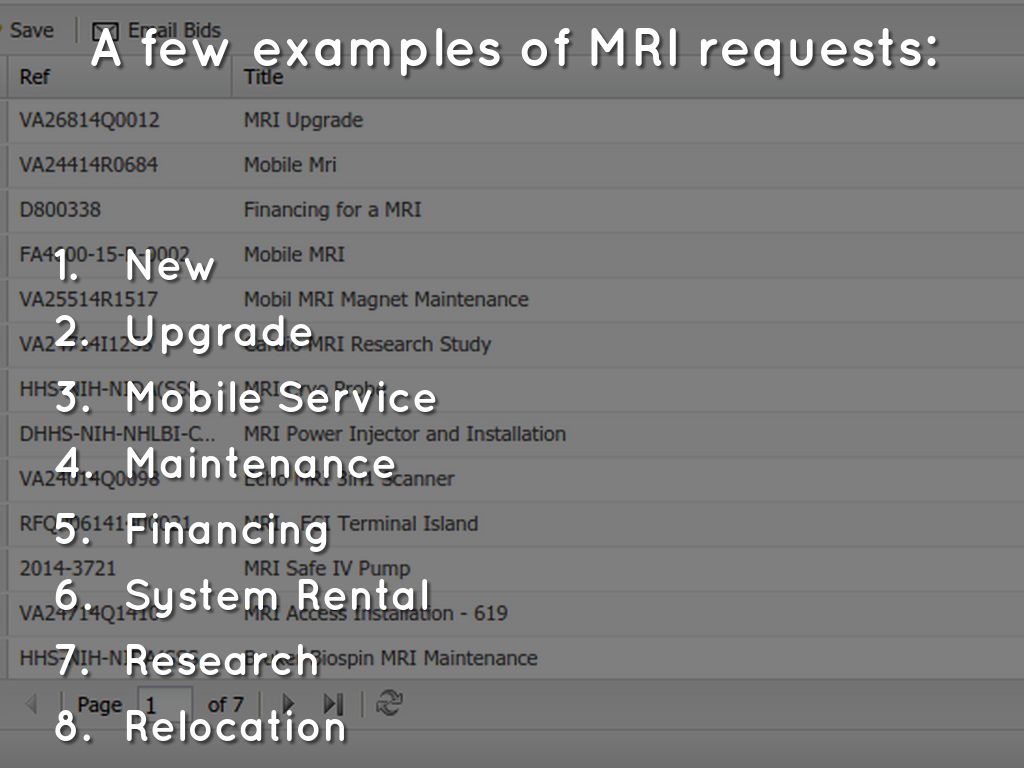The height and width of the screenshot is (768, 1024).
Task: Go to the next page arrow
Action: [x=289, y=704]
